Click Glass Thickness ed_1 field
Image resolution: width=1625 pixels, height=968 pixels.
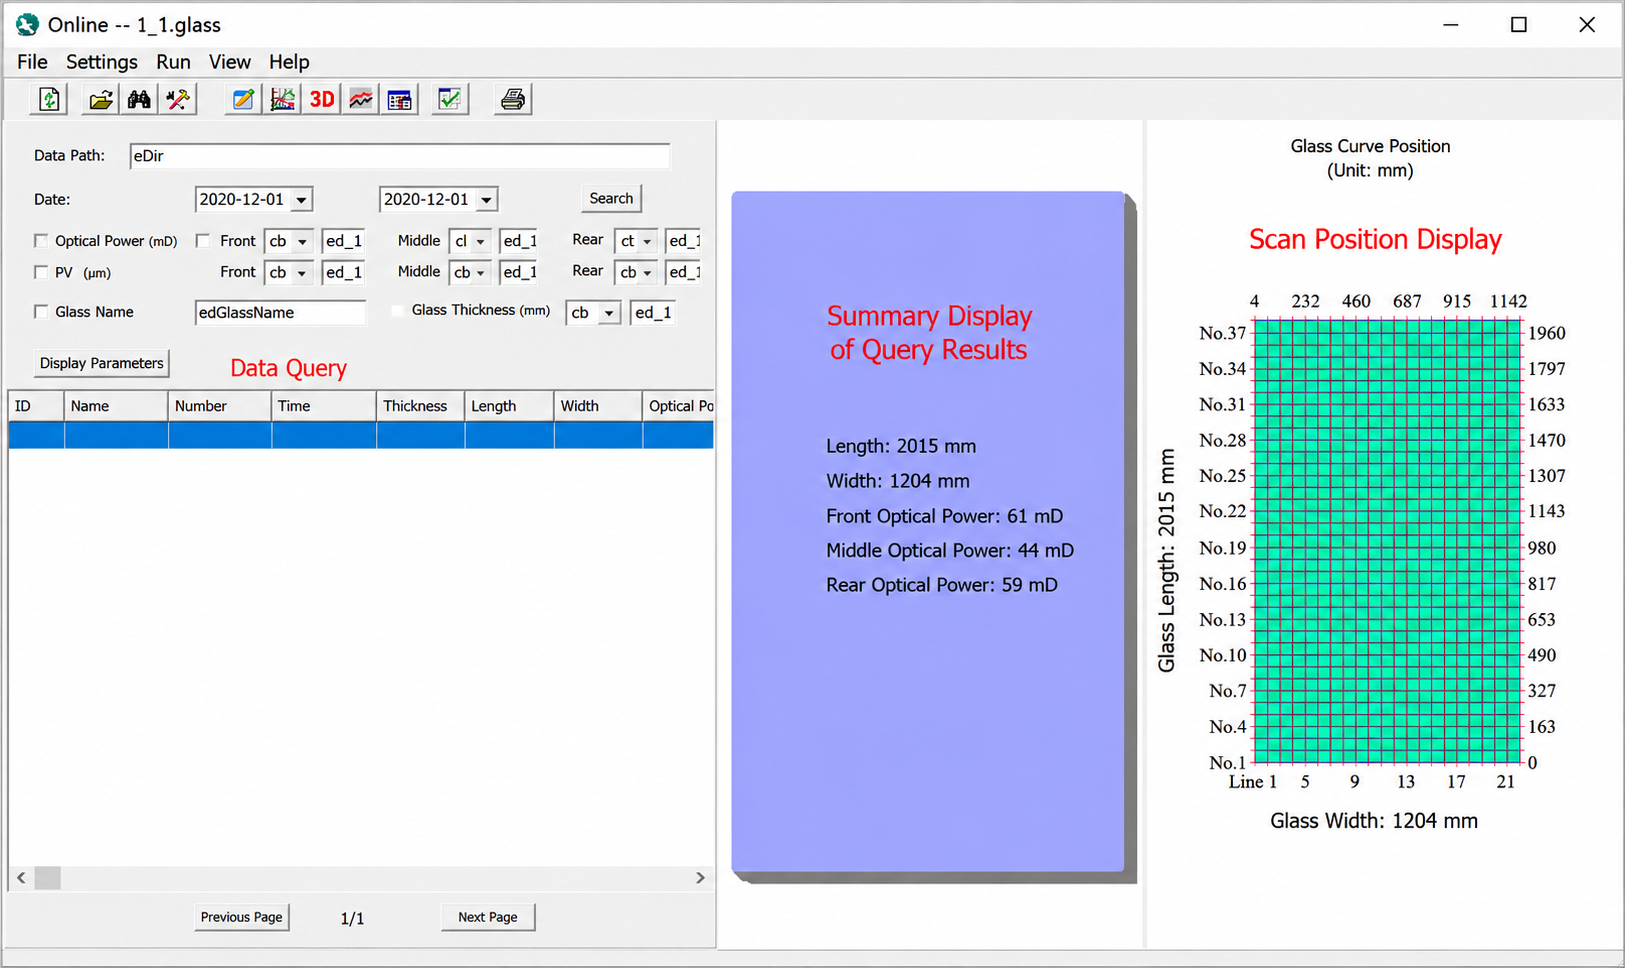652,312
